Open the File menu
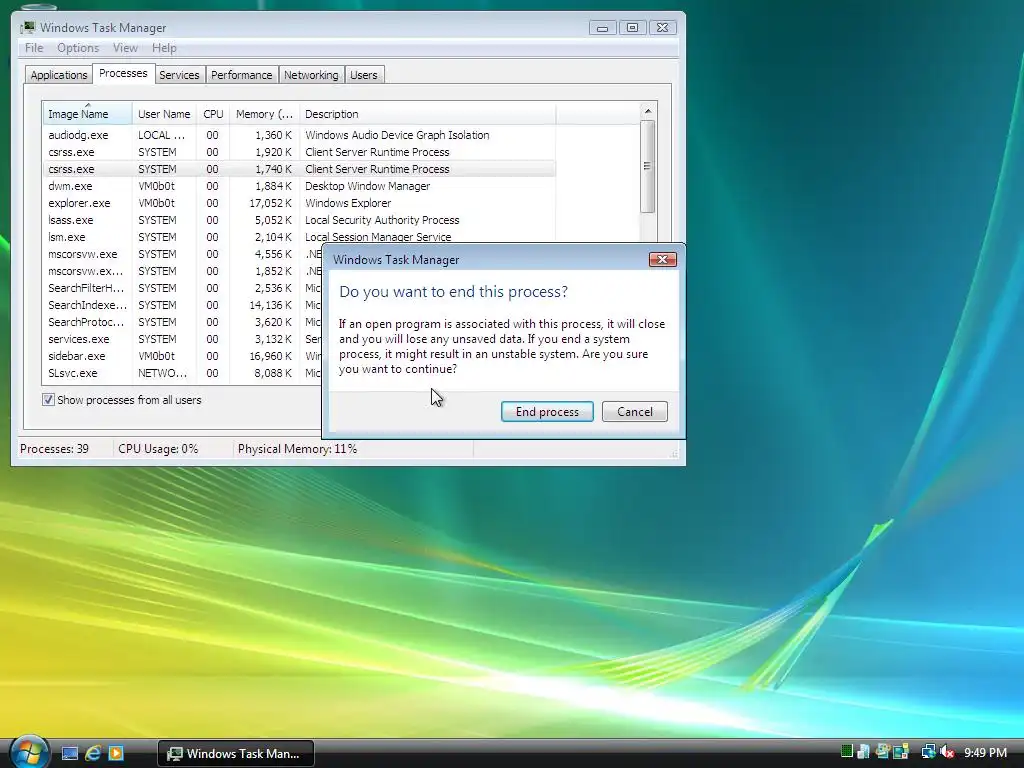This screenshot has height=768, width=1024. [x=34, y=48]
